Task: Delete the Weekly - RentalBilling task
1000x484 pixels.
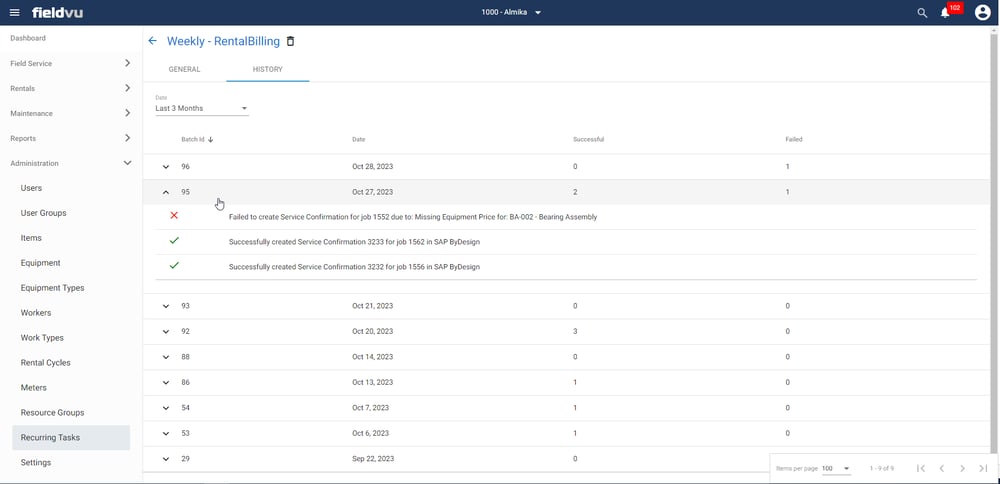Action: click(x=291, y=41)
